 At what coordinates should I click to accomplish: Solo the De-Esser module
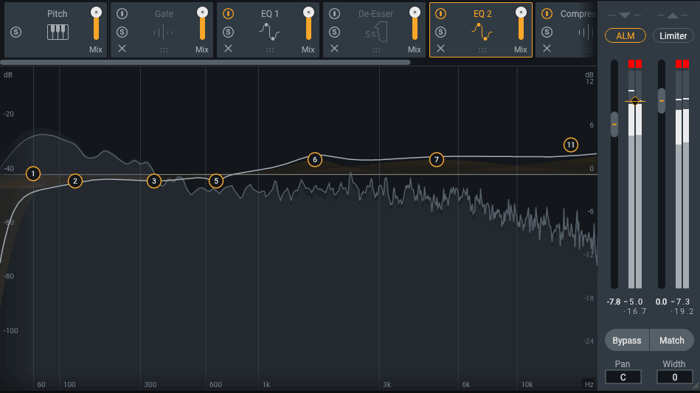point(334,32)
